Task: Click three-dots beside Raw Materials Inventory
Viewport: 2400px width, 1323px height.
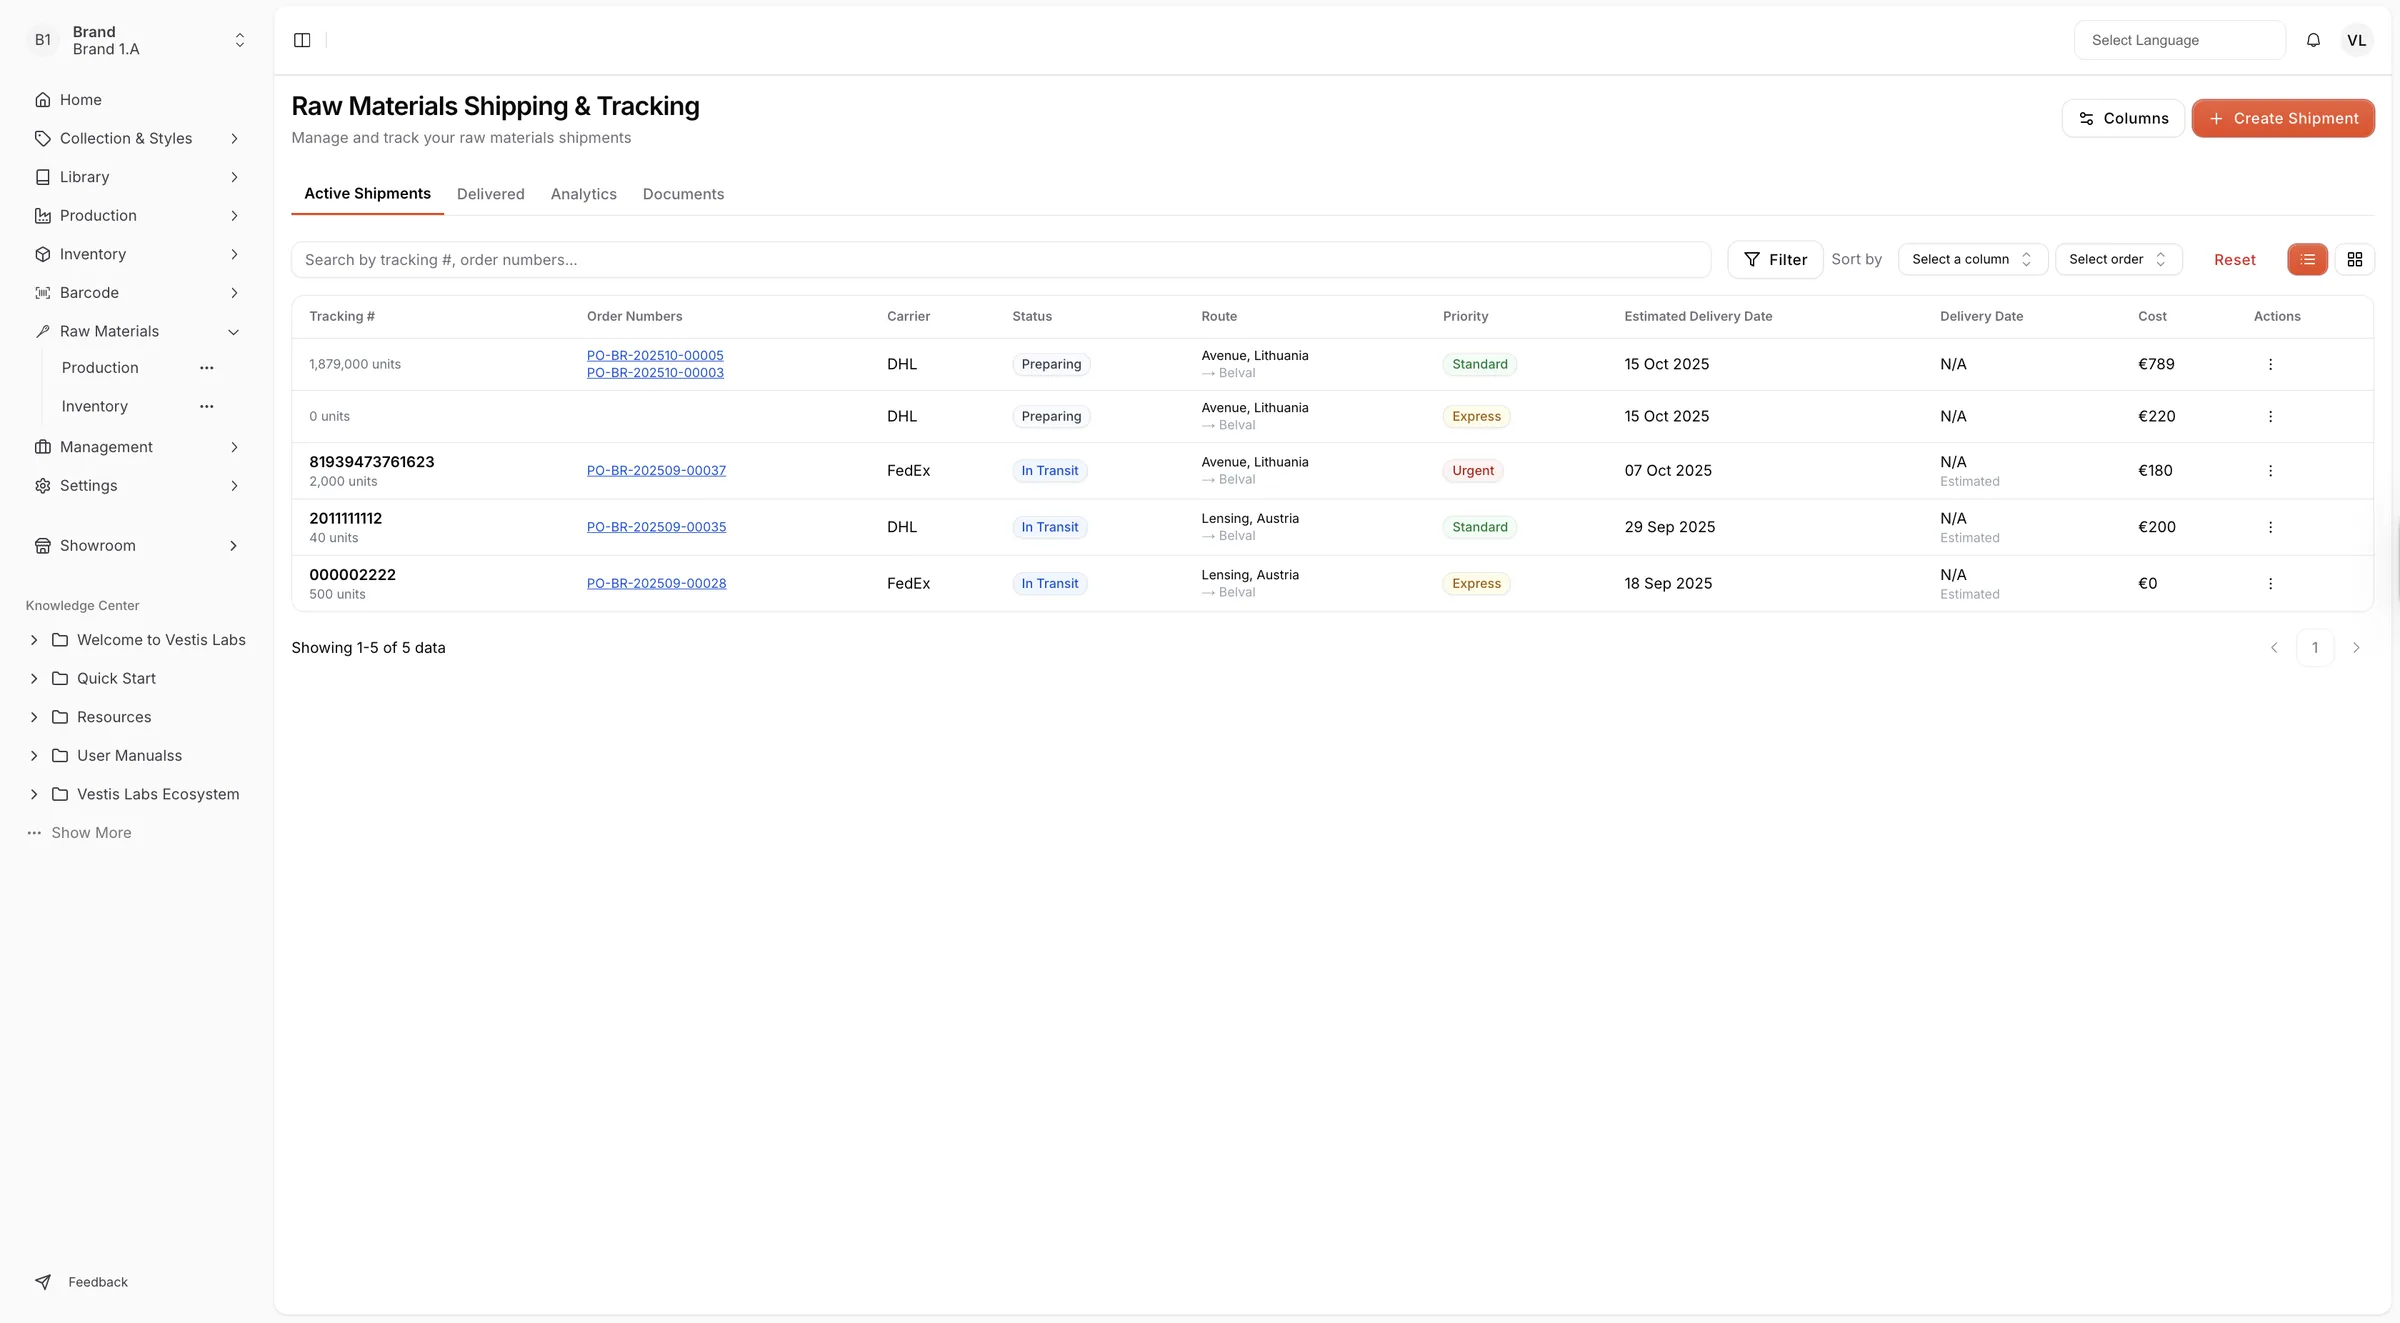Action: 207,406
